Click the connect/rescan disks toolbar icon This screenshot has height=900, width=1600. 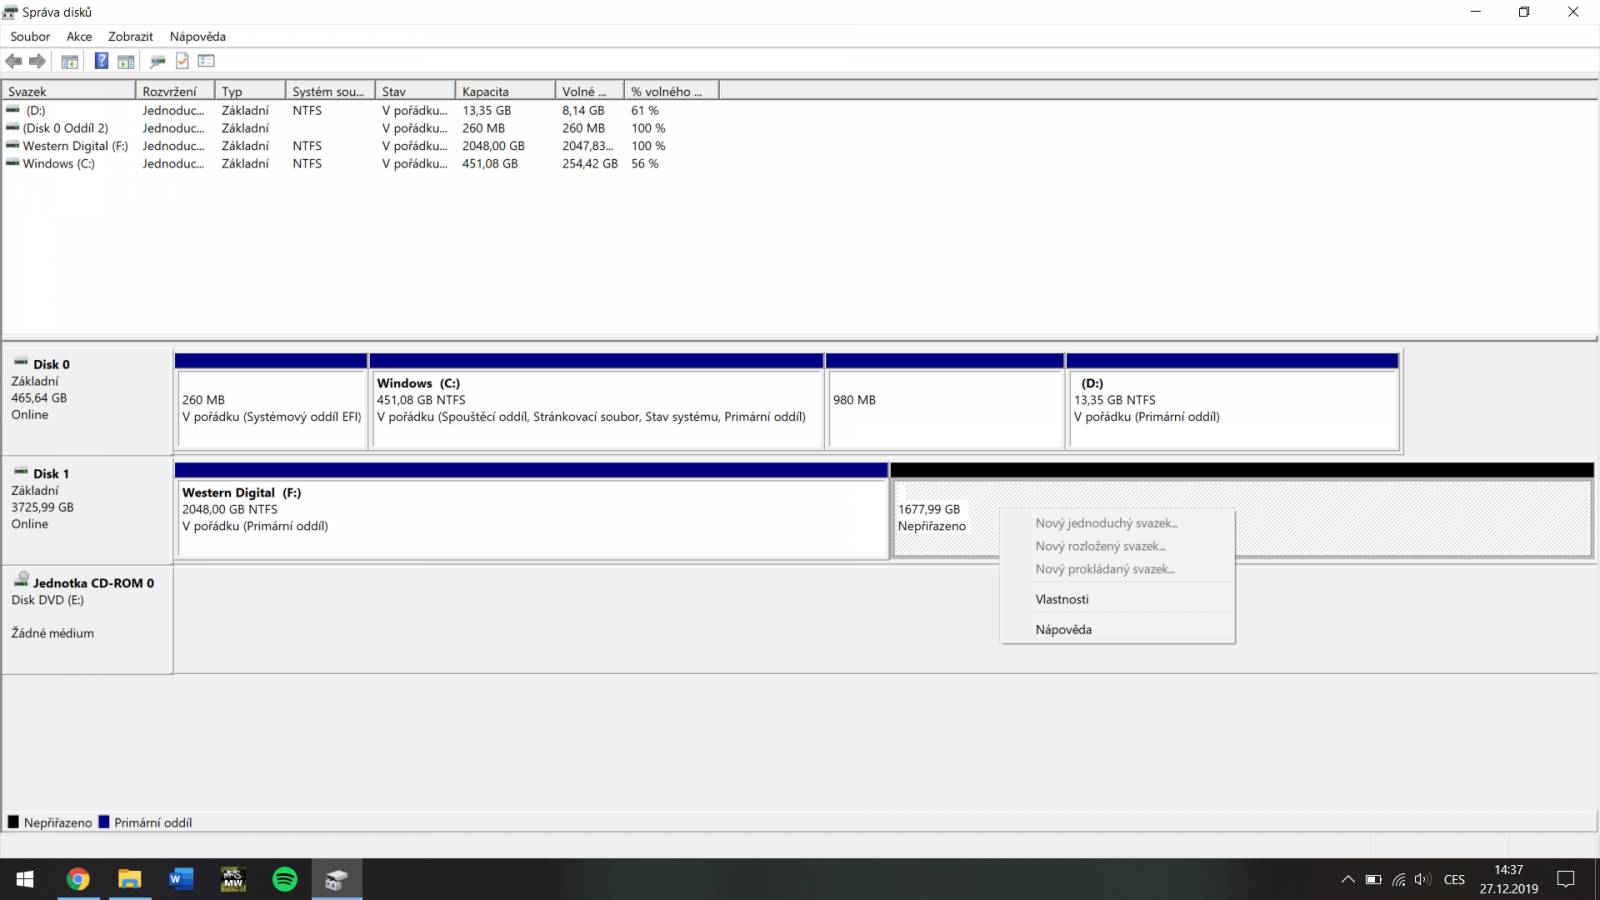coord(158,61)
